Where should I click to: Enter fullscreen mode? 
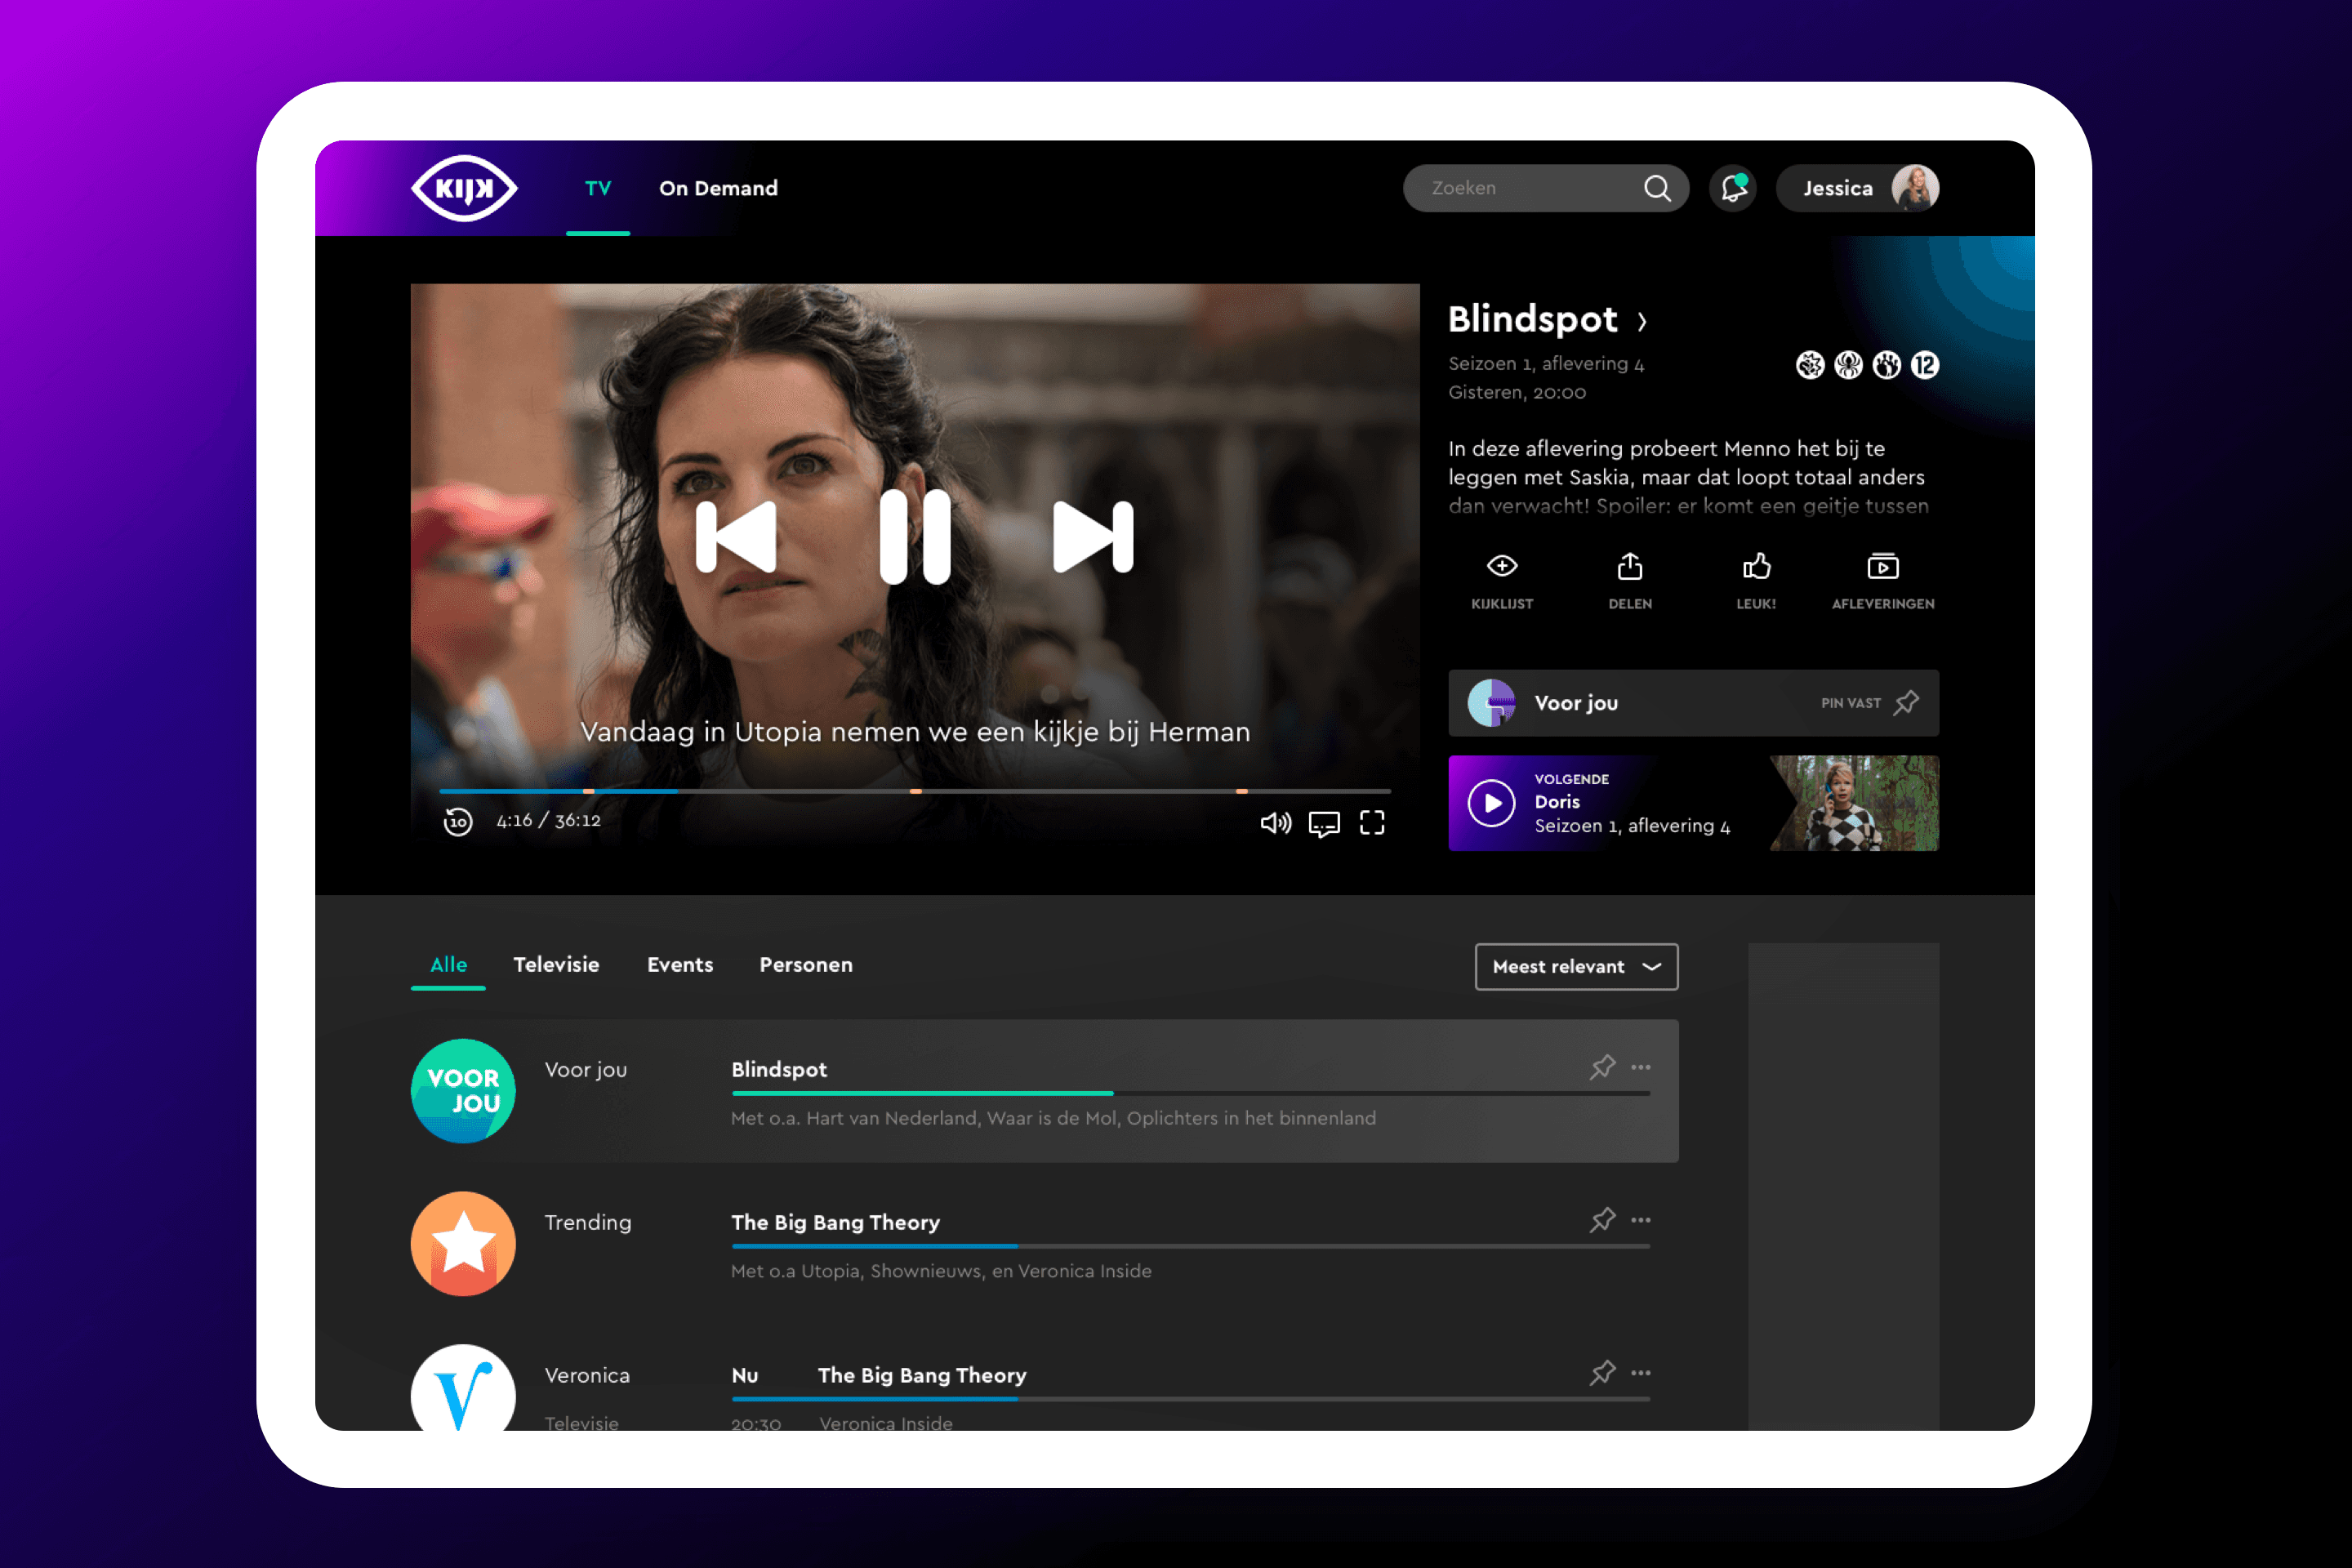pos(1372,822)
